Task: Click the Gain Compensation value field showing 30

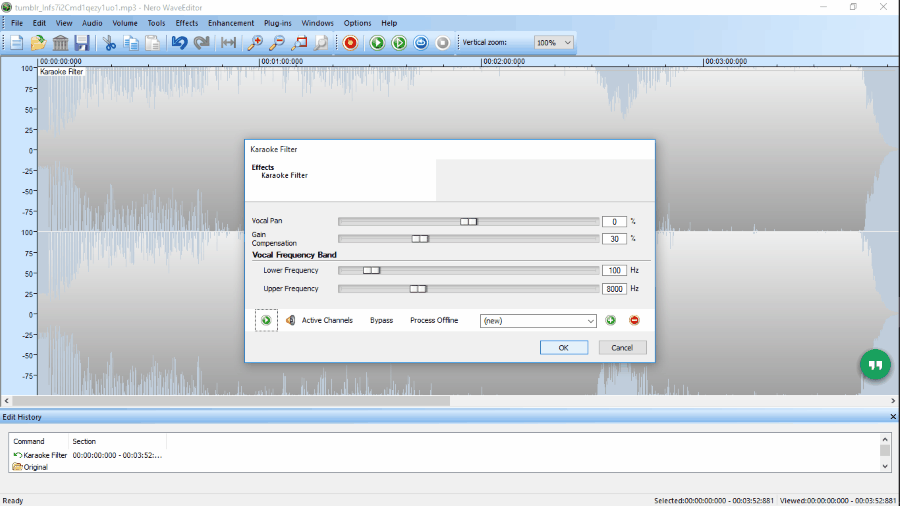Action: click(614, 239)
